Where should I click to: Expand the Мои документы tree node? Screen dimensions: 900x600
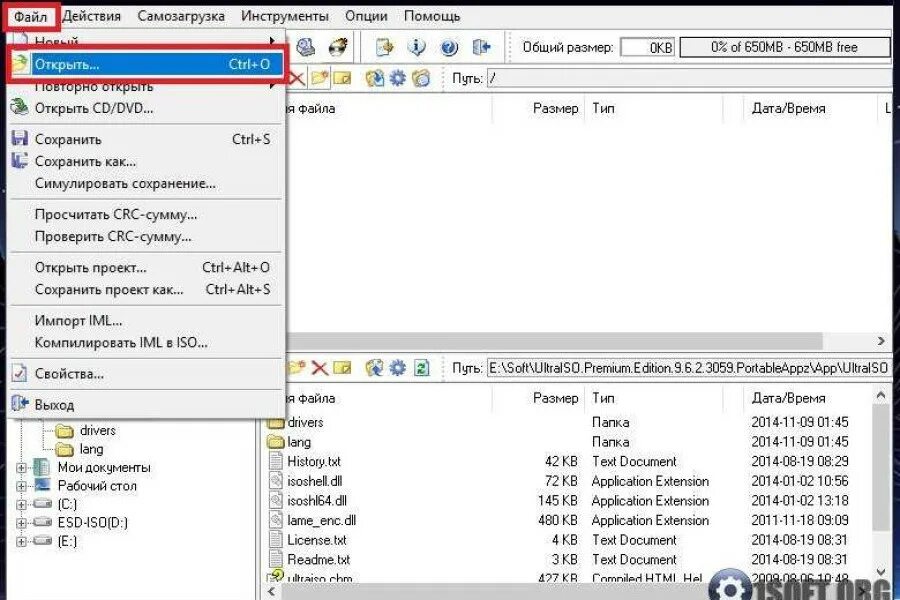[x=21, y=468]
